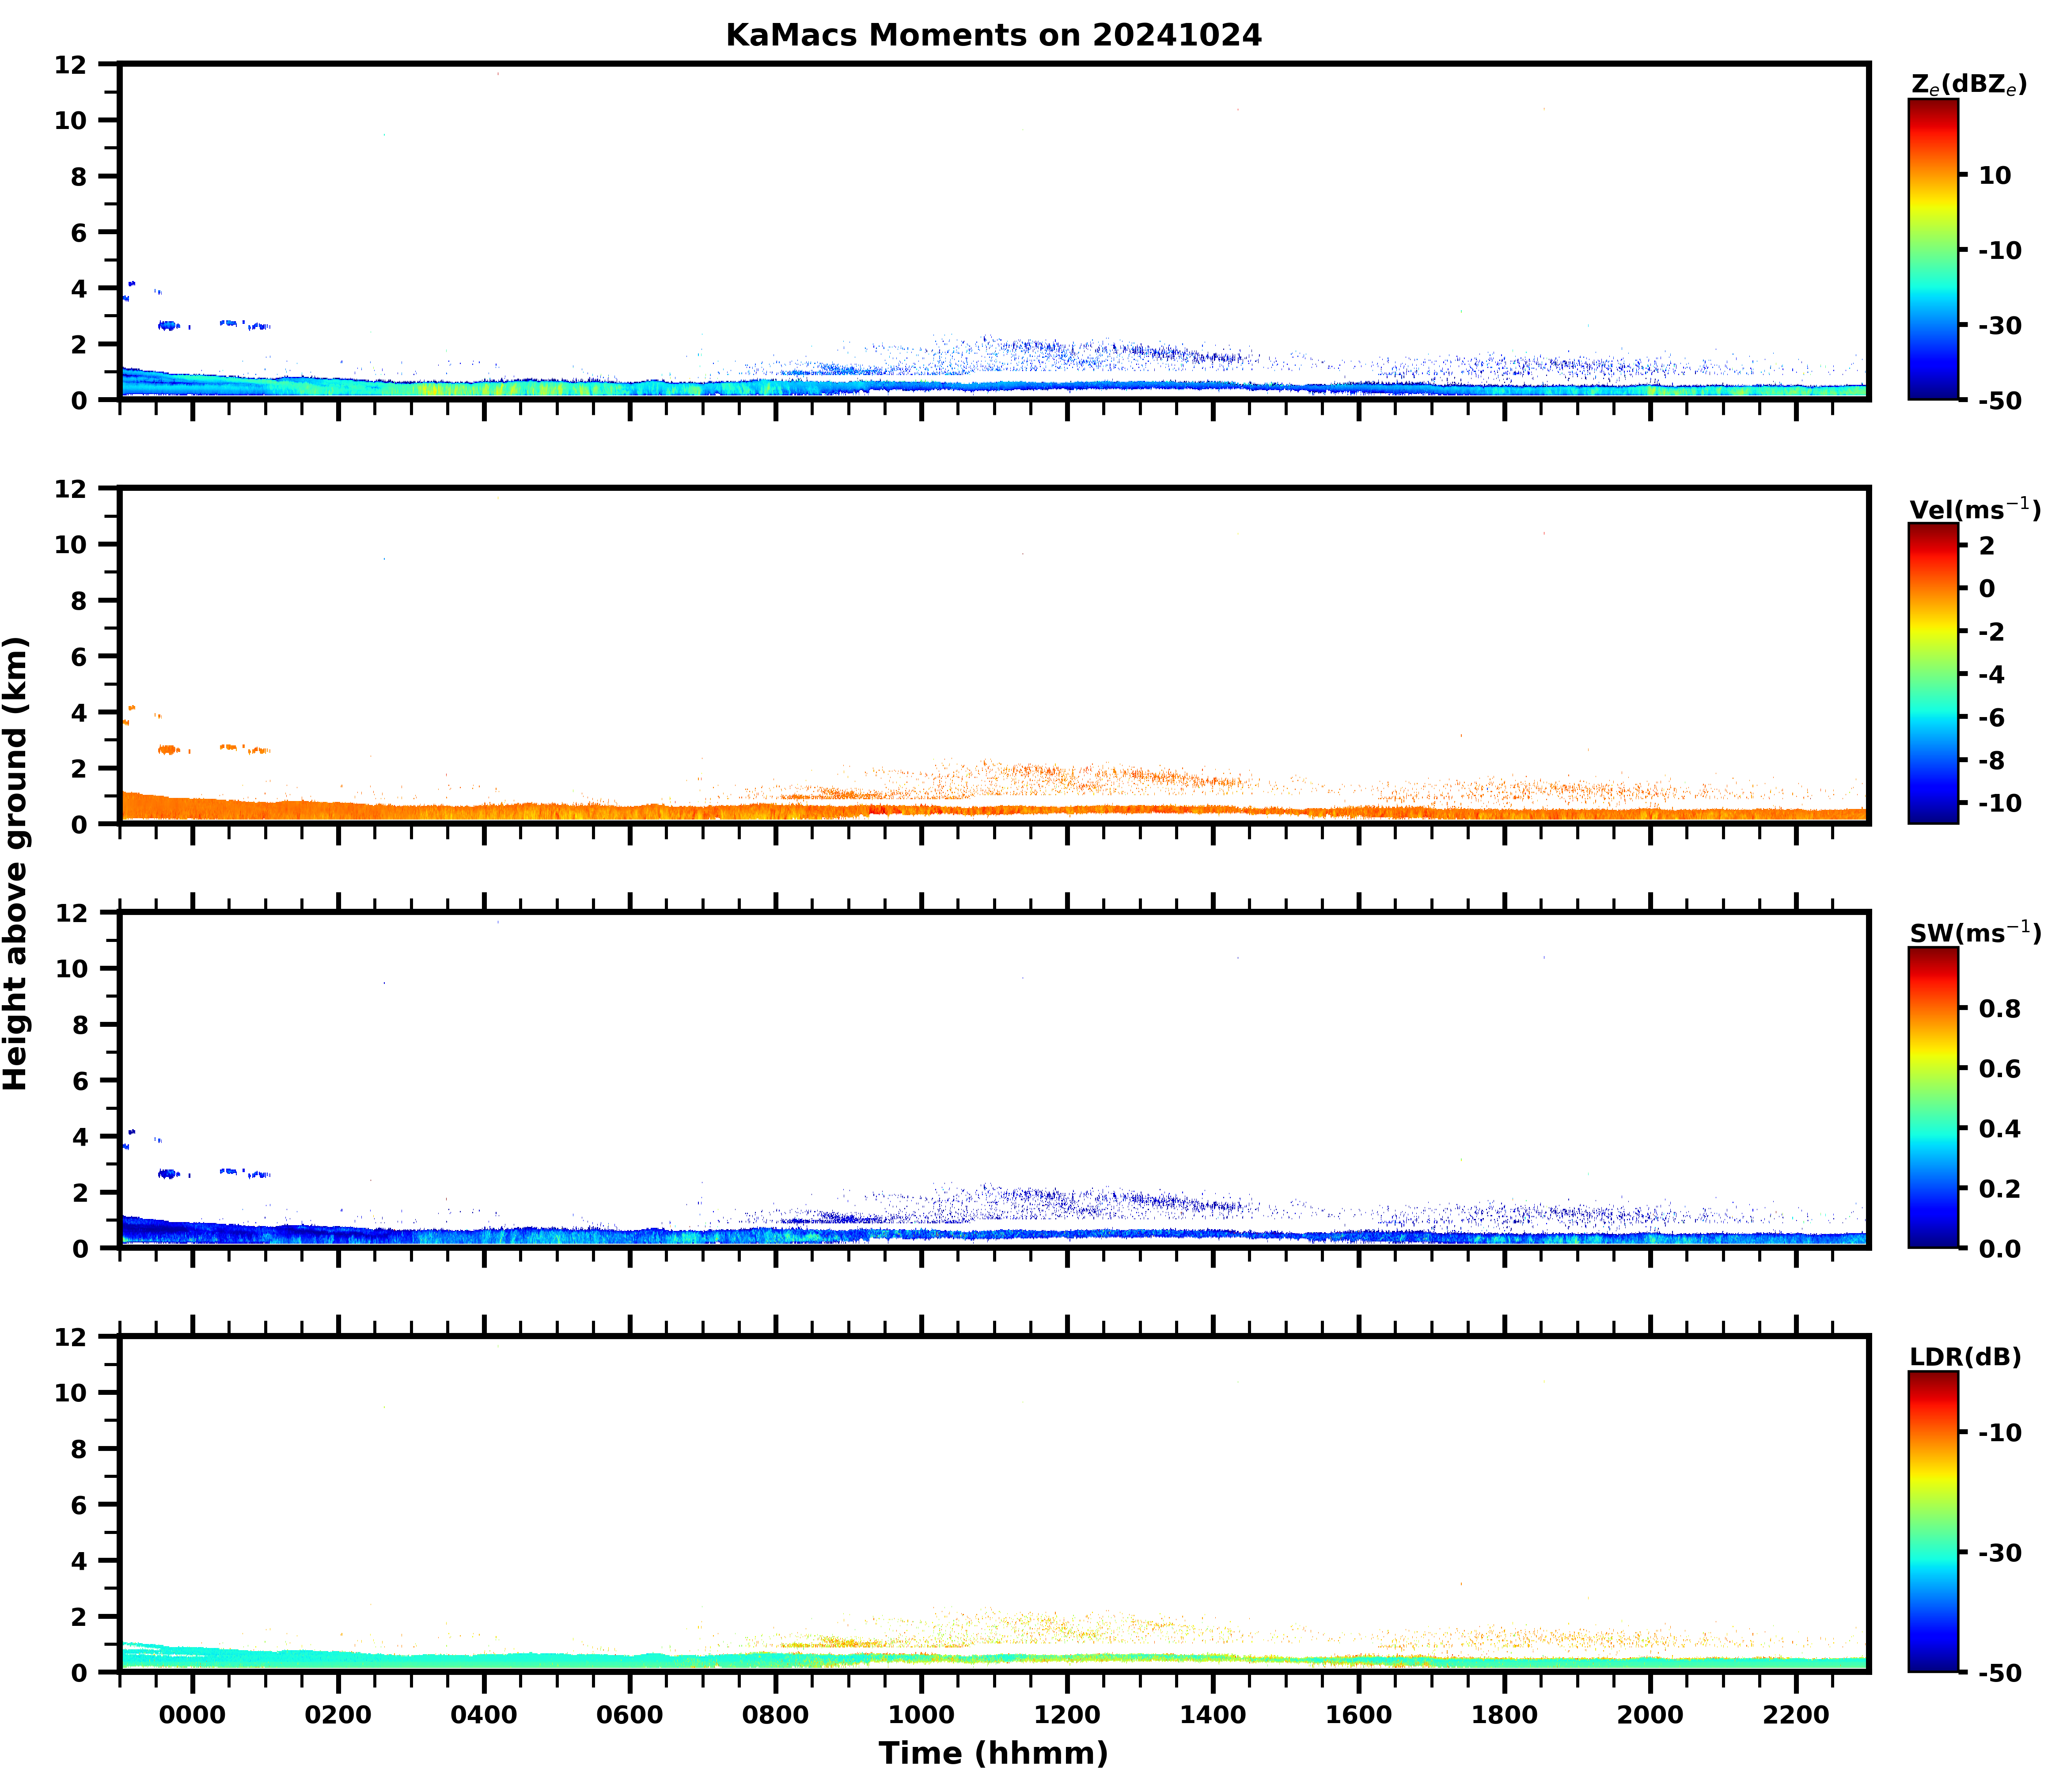Viewport: 2063px width, 1792px height.
Task: Click the 0.8 tick on the SW colorbar
Action: click(2000, 1008)
